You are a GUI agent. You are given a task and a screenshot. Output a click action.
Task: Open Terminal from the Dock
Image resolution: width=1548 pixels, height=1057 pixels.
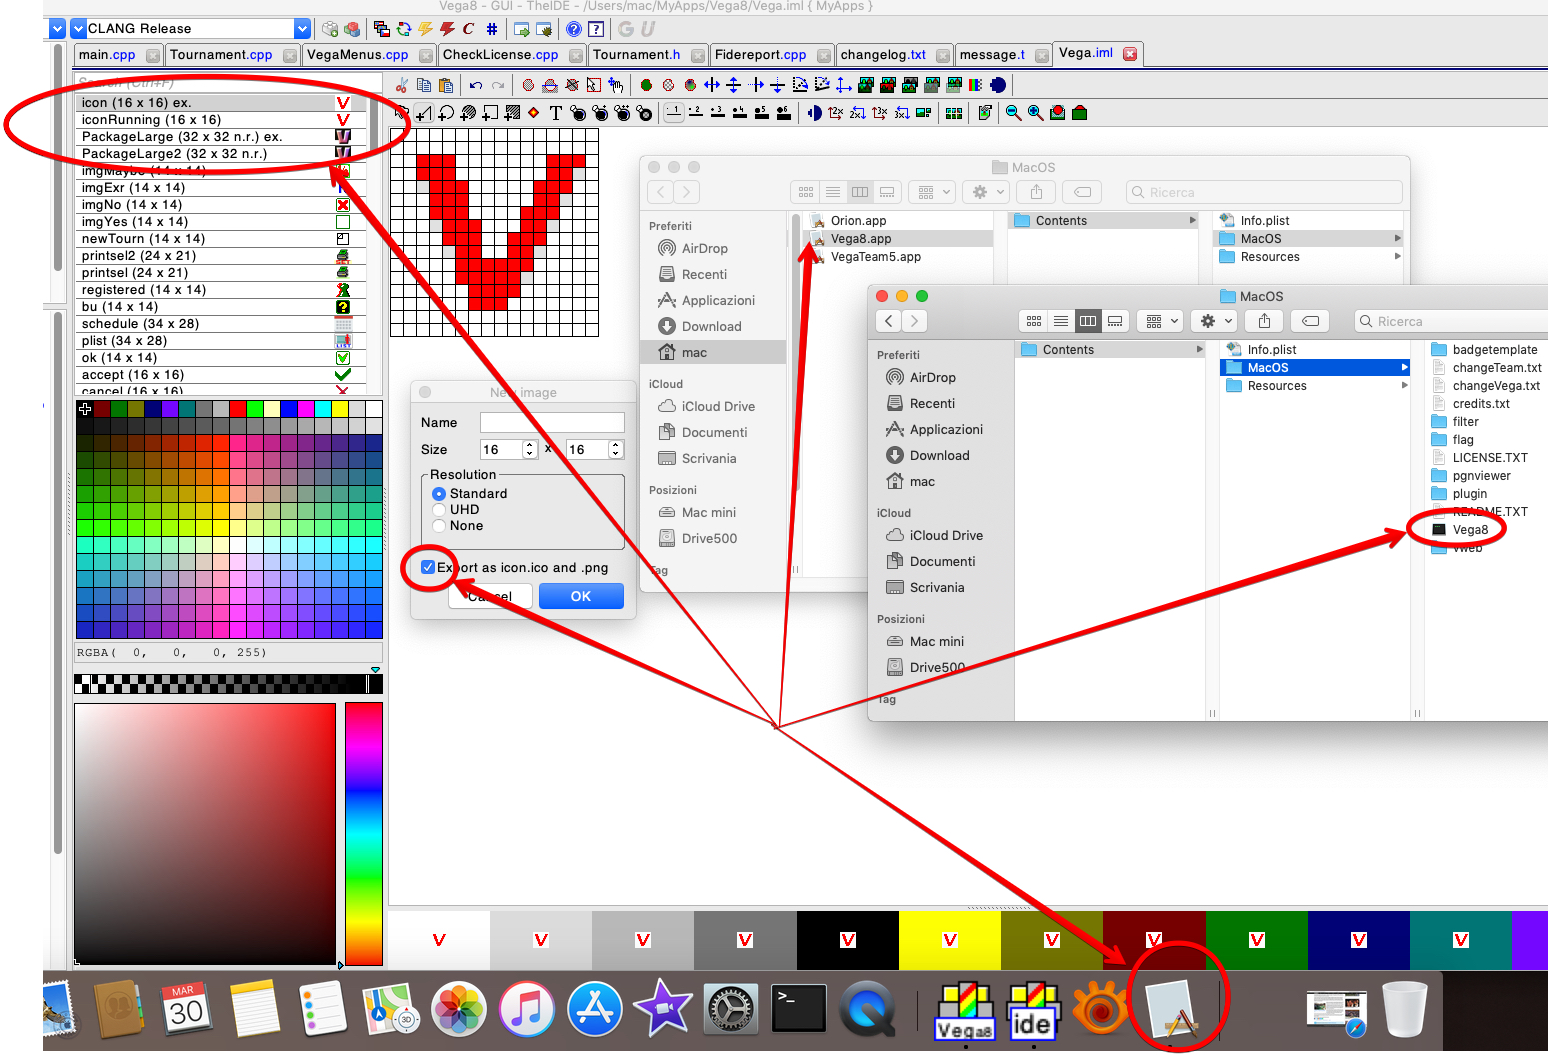pos(799,1008)
